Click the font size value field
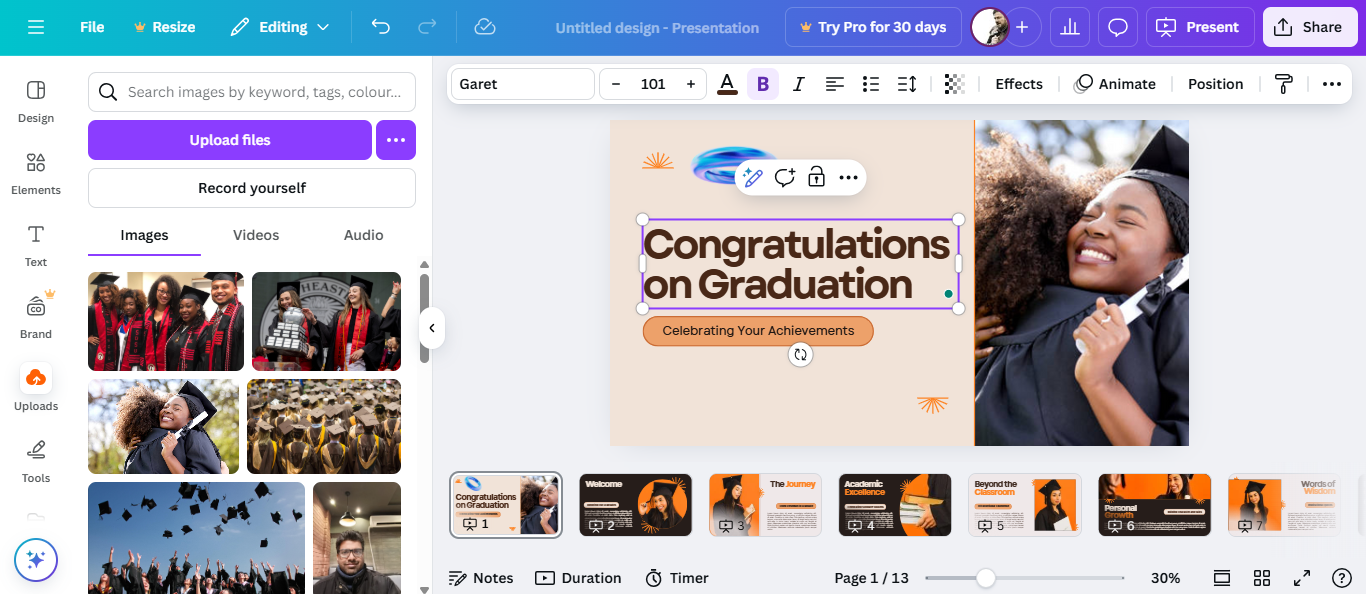The image size is (1366, 594). click(653, 84)
